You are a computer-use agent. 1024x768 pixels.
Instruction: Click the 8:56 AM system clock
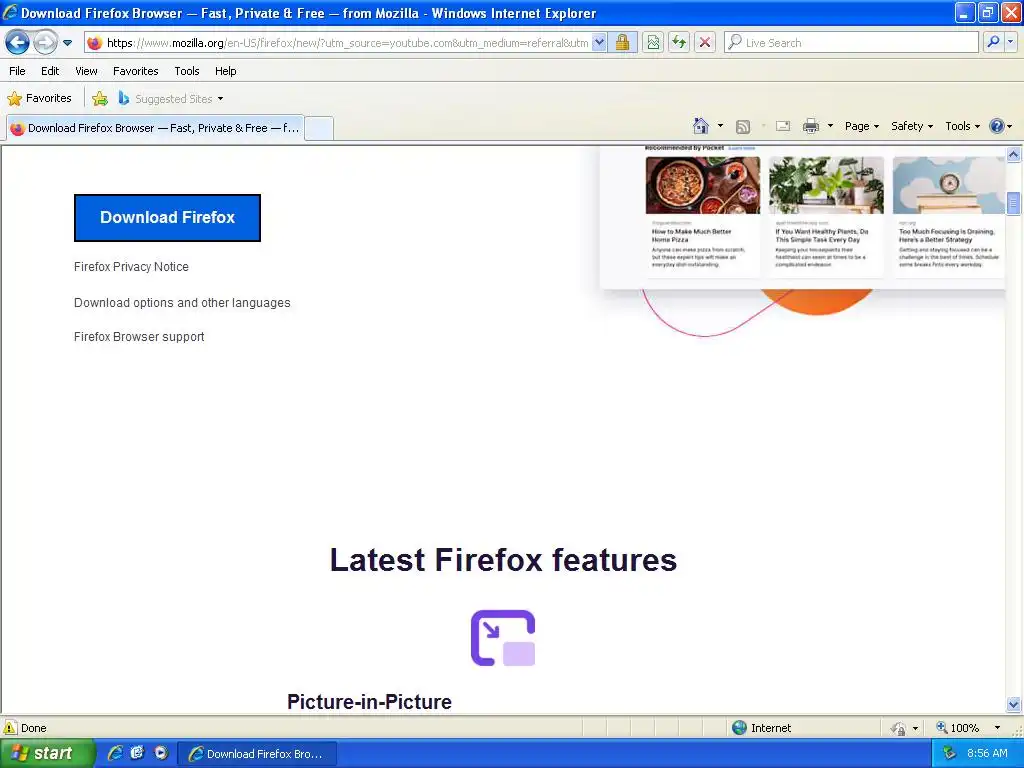(987, 754)
